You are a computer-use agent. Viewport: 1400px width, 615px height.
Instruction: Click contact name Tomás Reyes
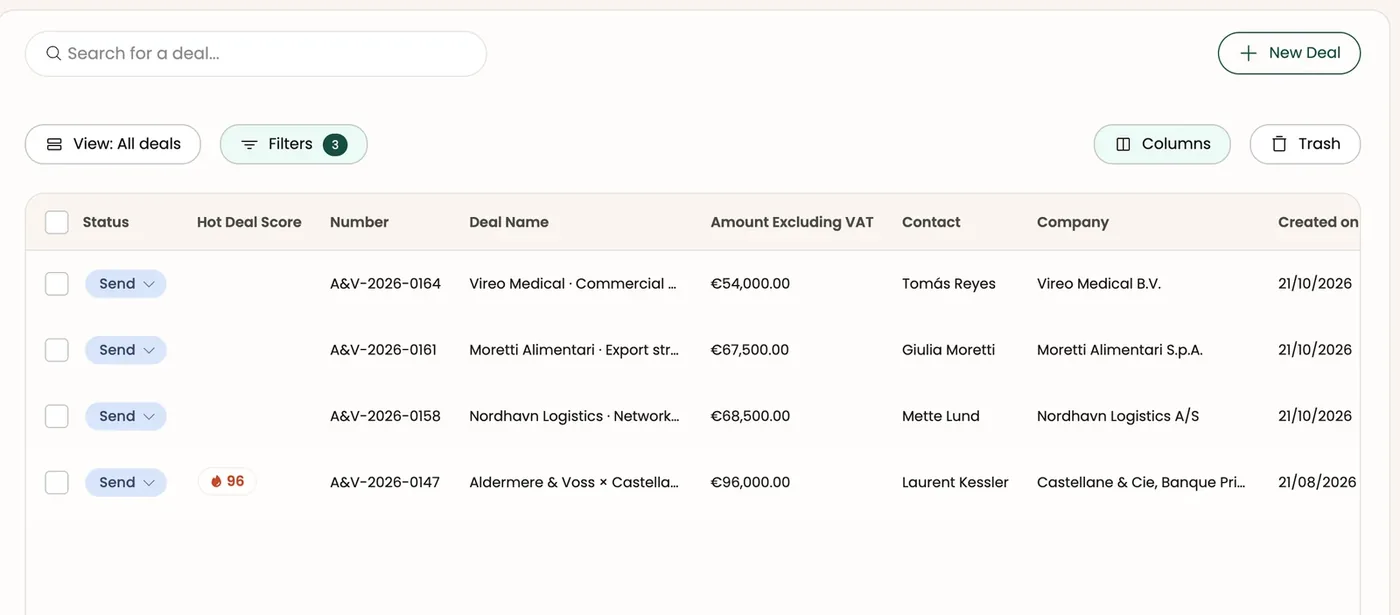(x=949, y=284)
